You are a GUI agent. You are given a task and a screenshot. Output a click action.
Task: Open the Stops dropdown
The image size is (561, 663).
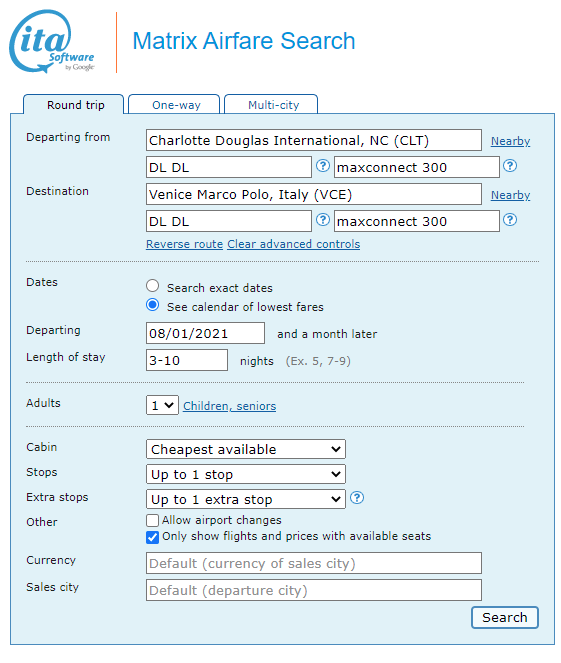click(x=246, y=474)
